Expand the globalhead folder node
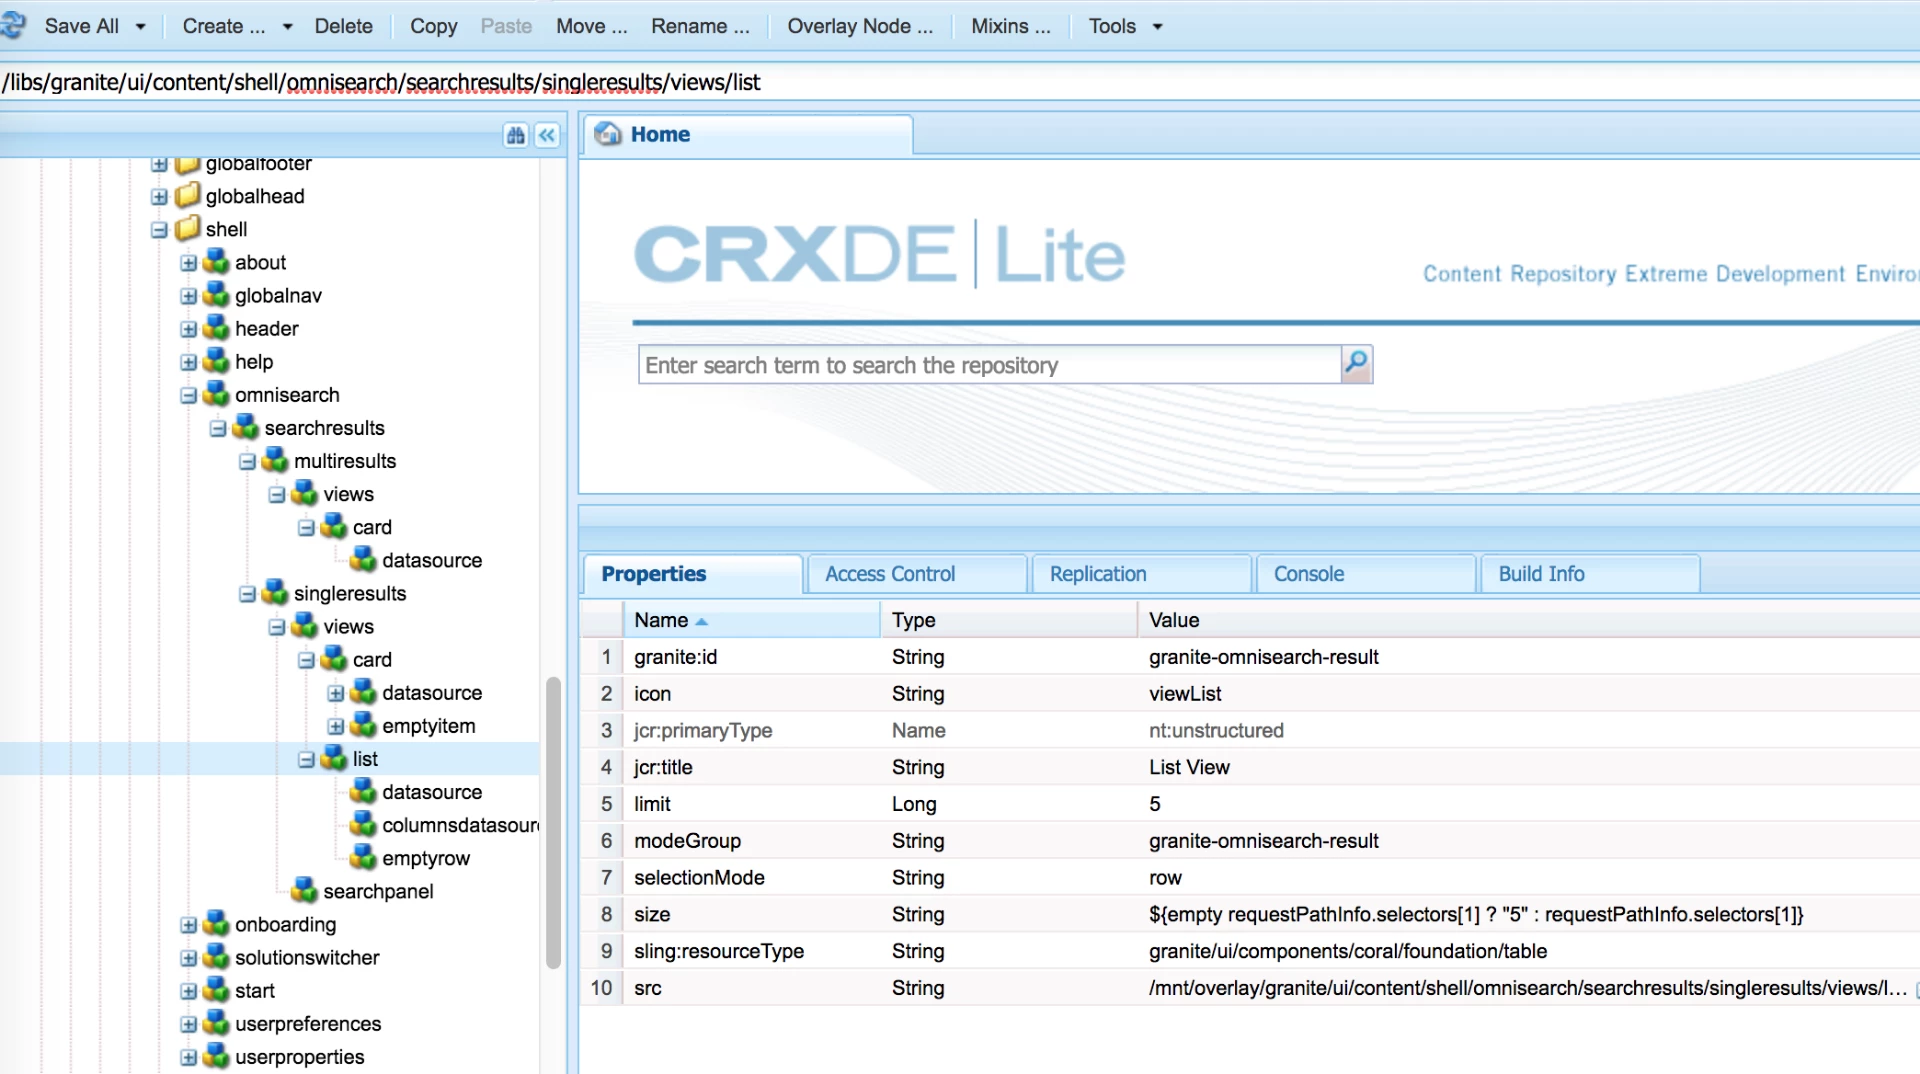This screenshot has height=1074, width=1920. pos(159,197)
